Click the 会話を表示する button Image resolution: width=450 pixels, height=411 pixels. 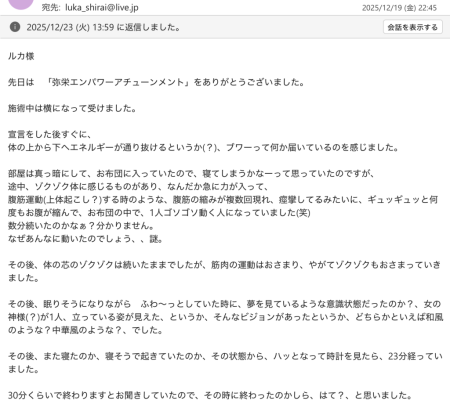(x=413, y=27)
